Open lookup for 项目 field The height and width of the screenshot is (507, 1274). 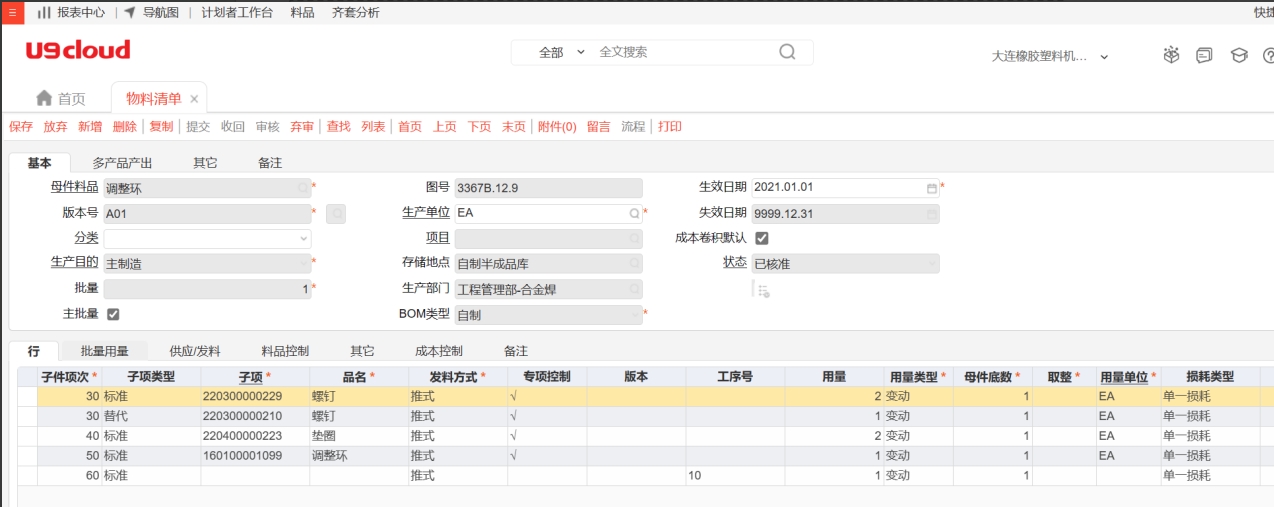pyautogui.click(x=634, y=239)
